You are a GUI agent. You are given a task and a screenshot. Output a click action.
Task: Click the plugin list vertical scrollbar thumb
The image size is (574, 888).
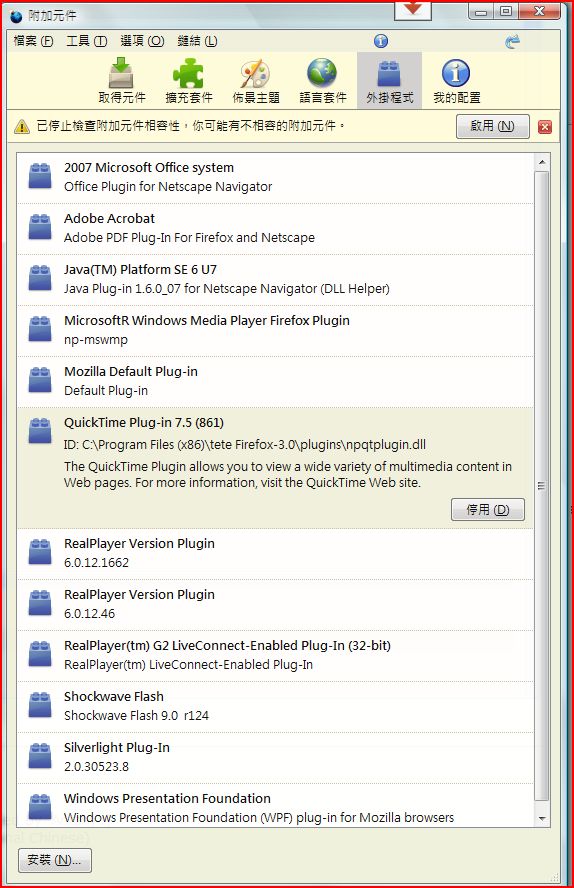click(x=542, y=486)
